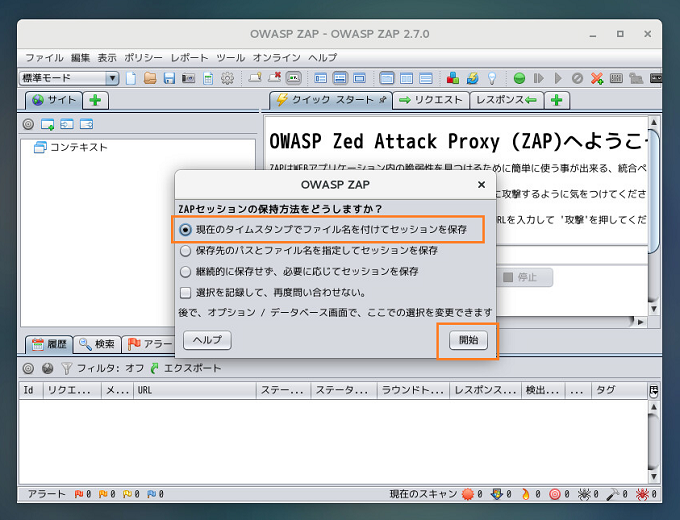Click the import context icon in Sites panel

tap(67, 124)
